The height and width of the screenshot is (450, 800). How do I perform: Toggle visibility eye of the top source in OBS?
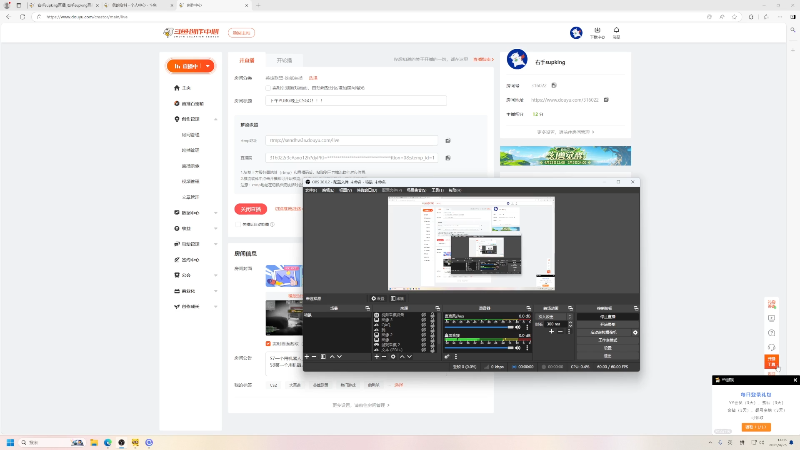click(423, 315)
